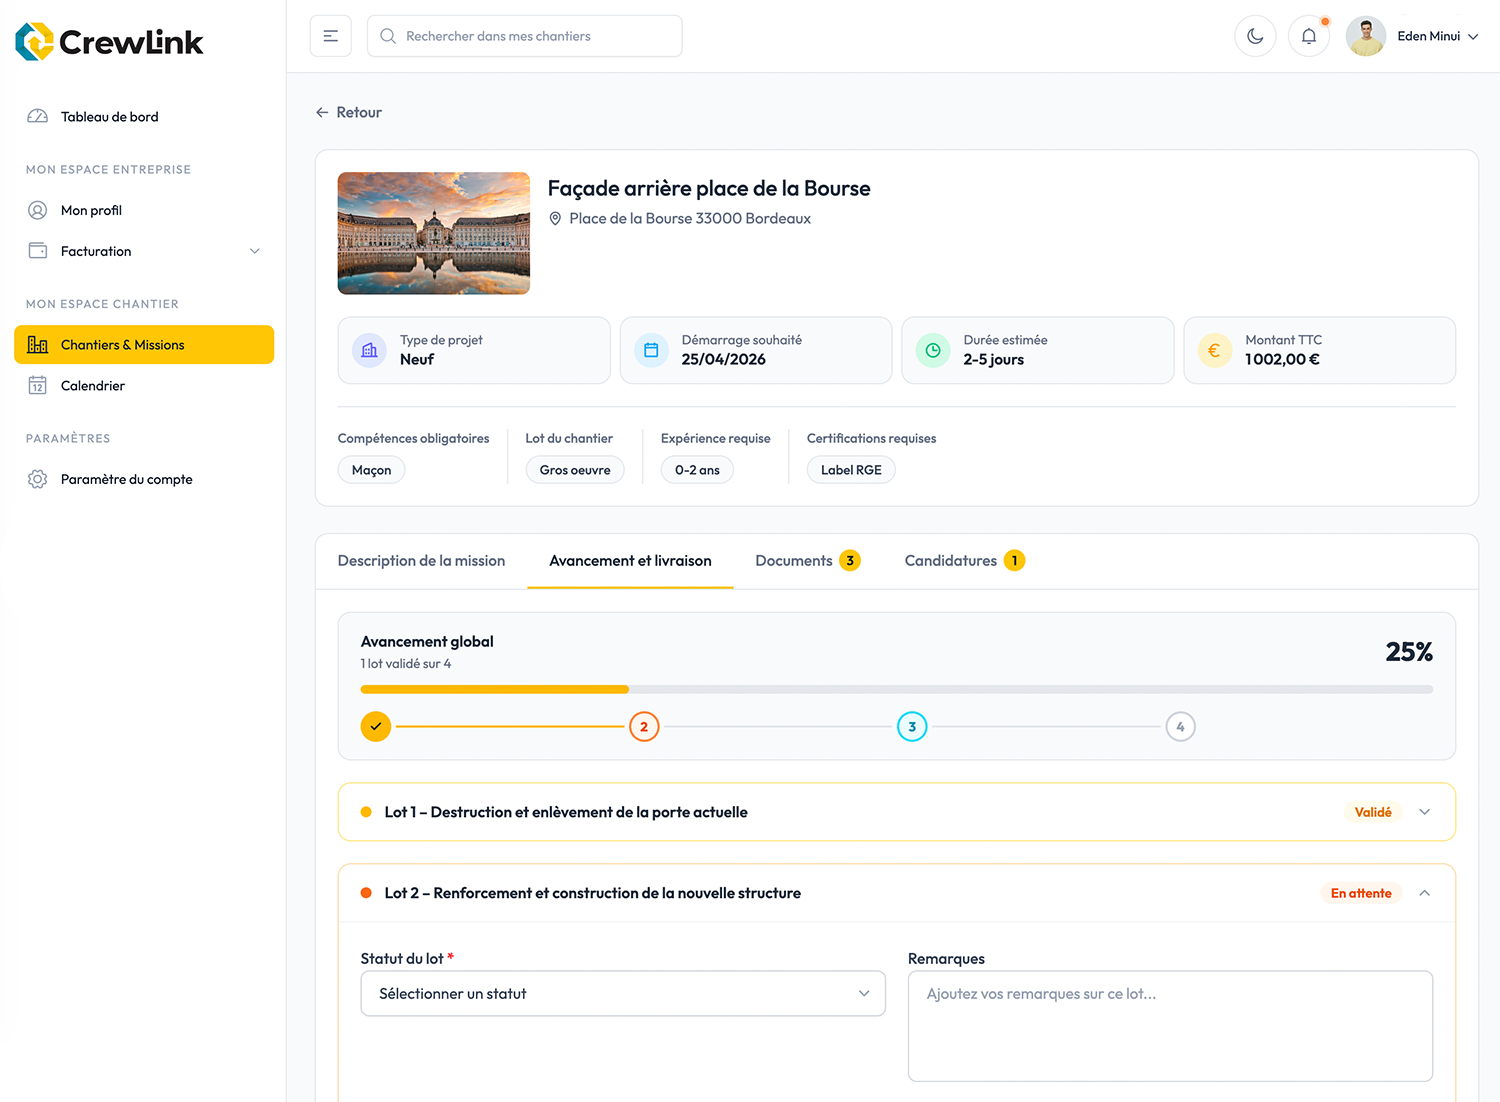
Task: Click the Façade arrière place de la Bourse title
Action: tap(709, 188)
